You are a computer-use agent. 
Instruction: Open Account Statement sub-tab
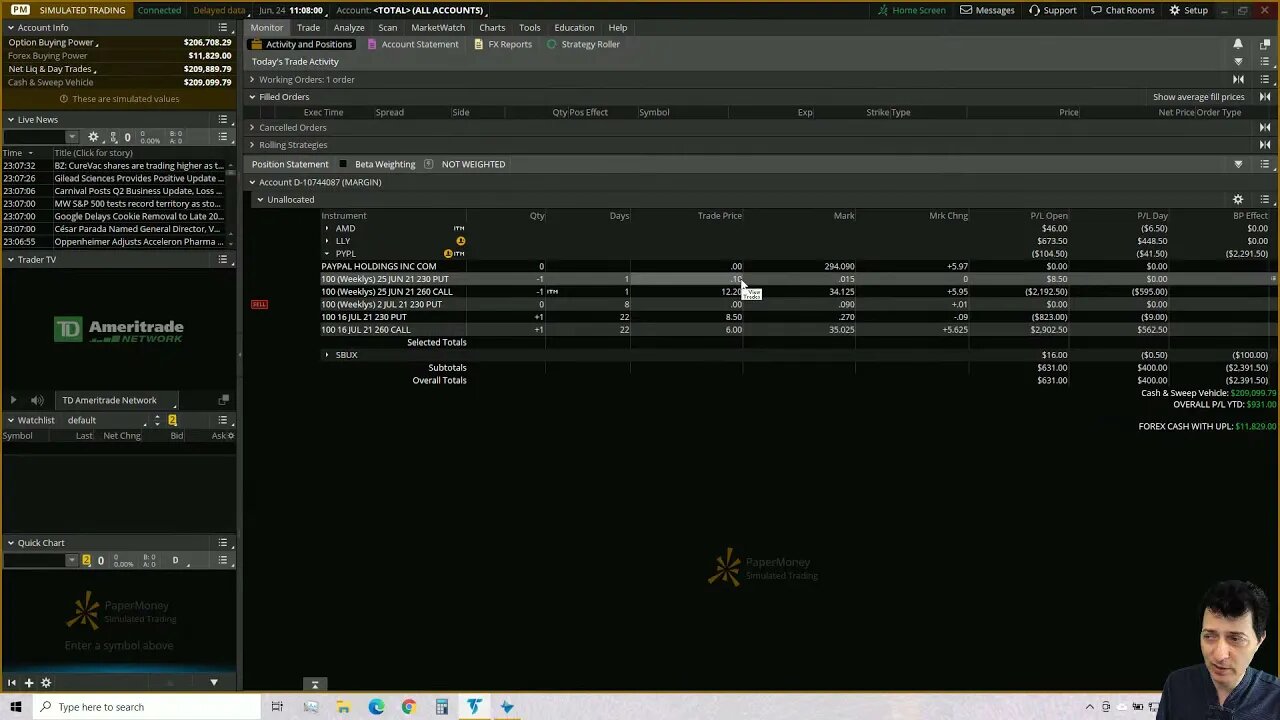click(413, 44)
